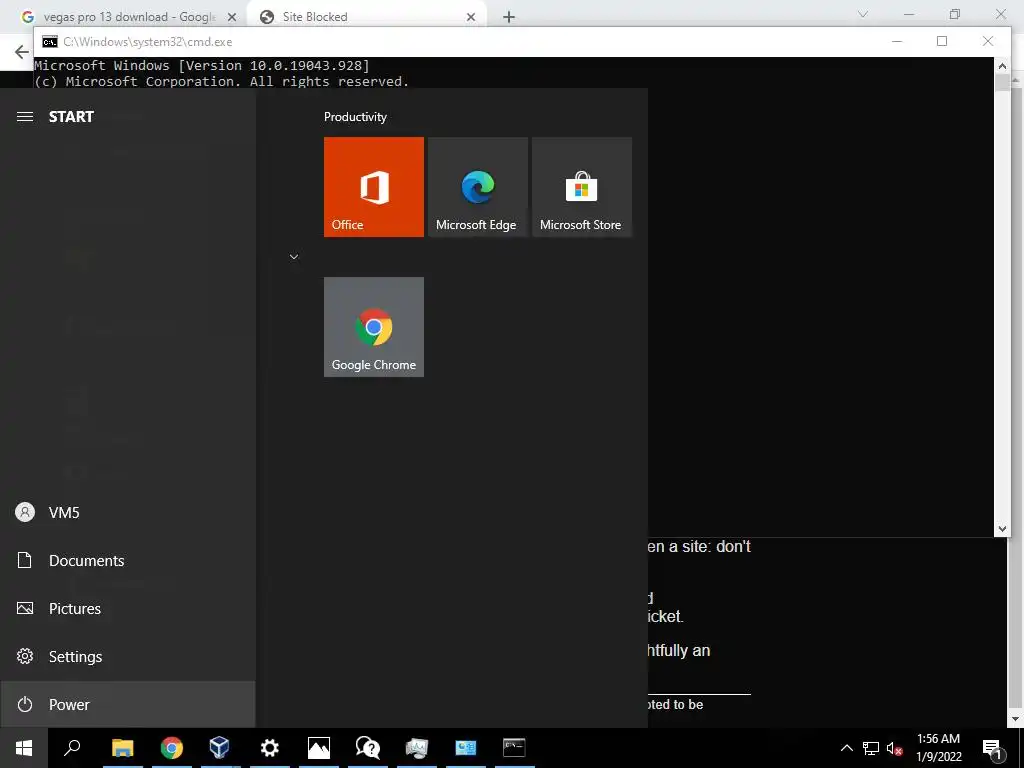
Task: Open a new Chrome tab
Action: click(509, 17)
